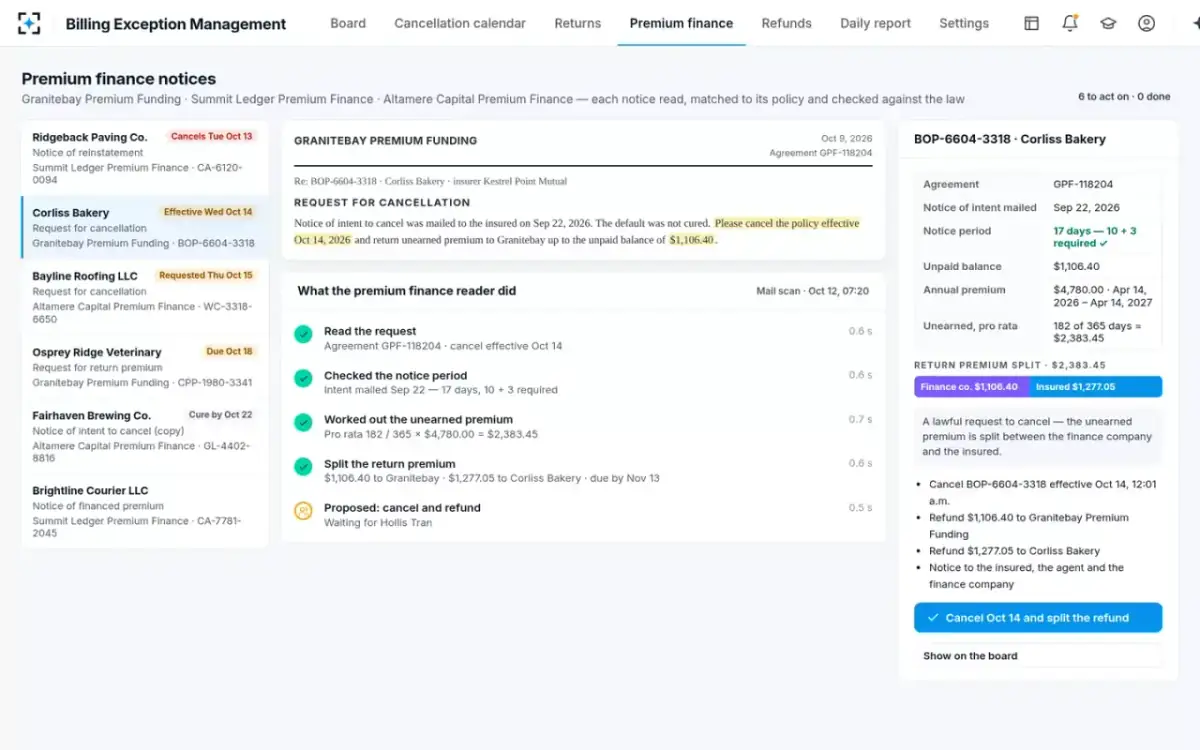Select the Ridgeback Paving Co. notice
1200x750 pixels.
coord(145,158)
